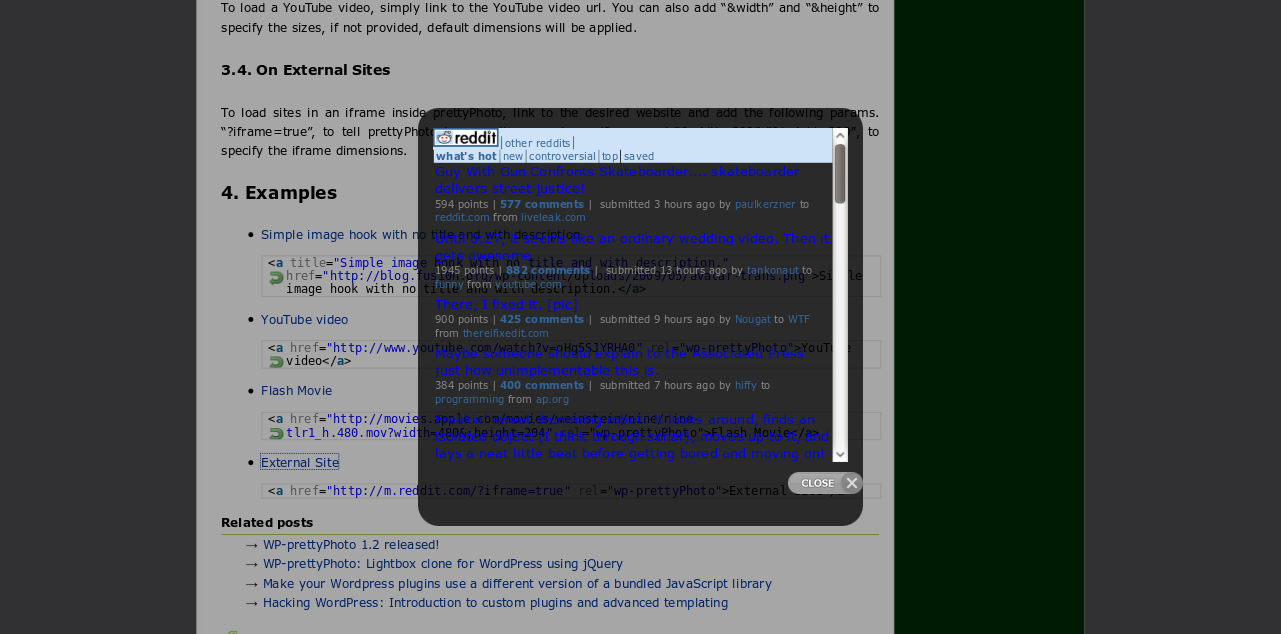Open user paulkerzner profile link

pyautogui.click(x=765, y=204)
